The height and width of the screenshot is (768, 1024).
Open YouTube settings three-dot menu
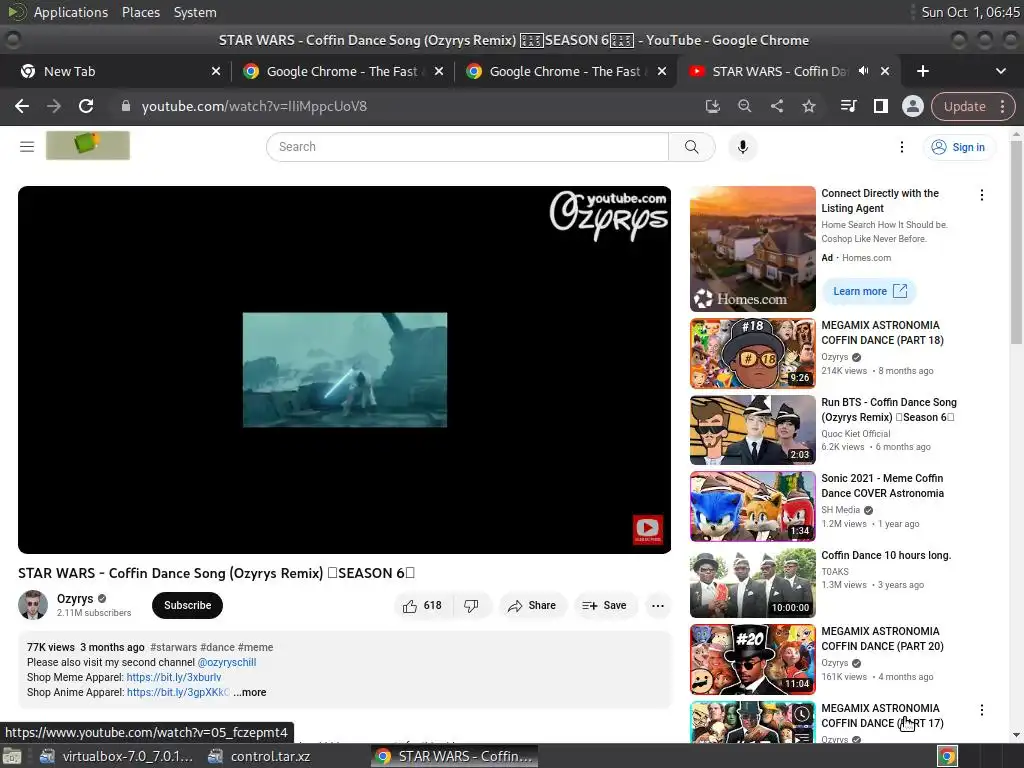[x=902, y=147]
